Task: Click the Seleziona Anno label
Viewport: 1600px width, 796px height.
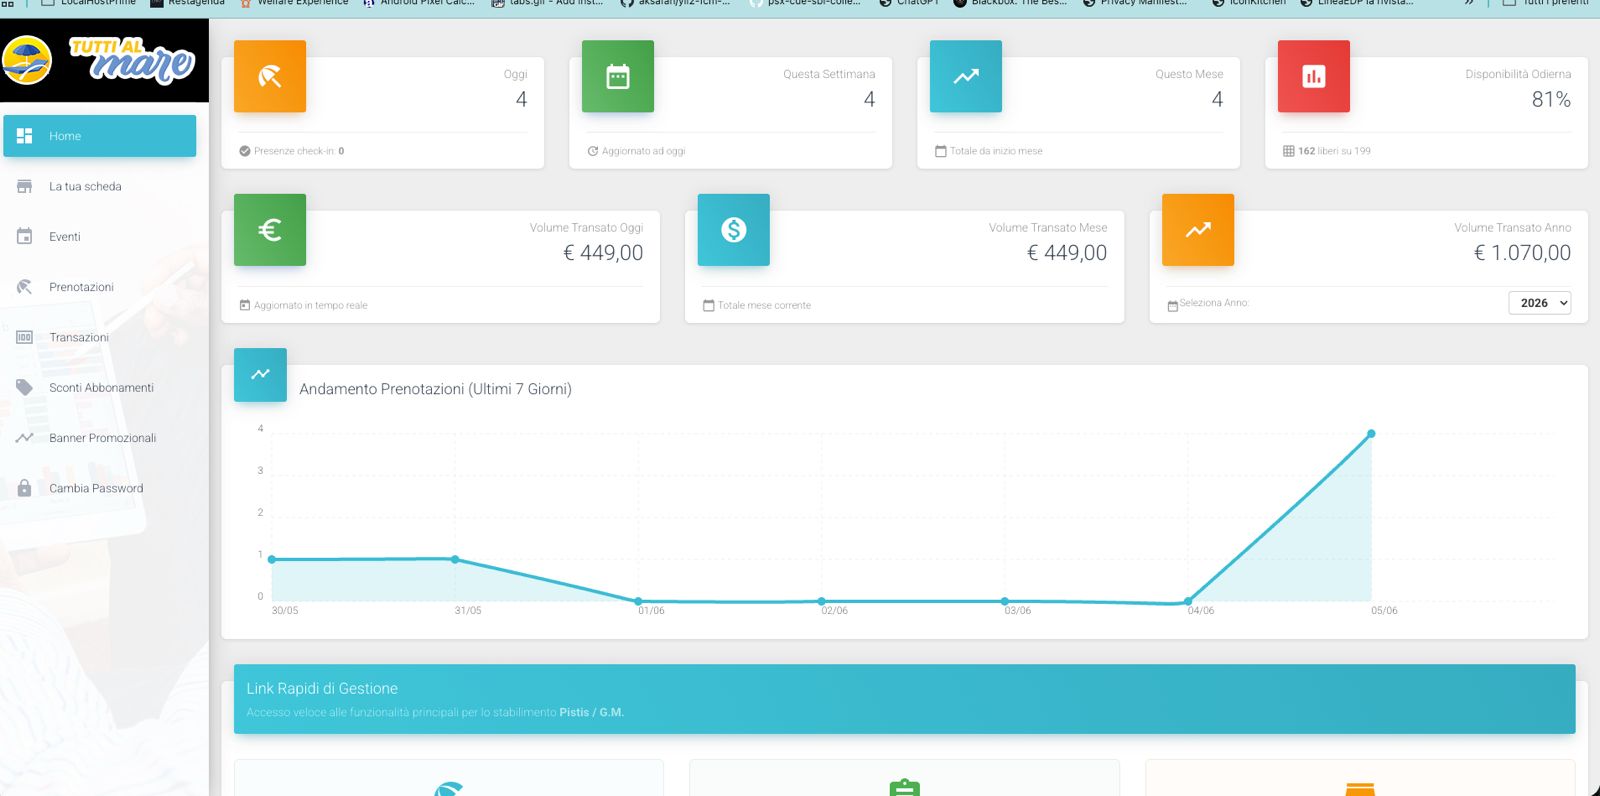Action: (x=1214, y=303)
